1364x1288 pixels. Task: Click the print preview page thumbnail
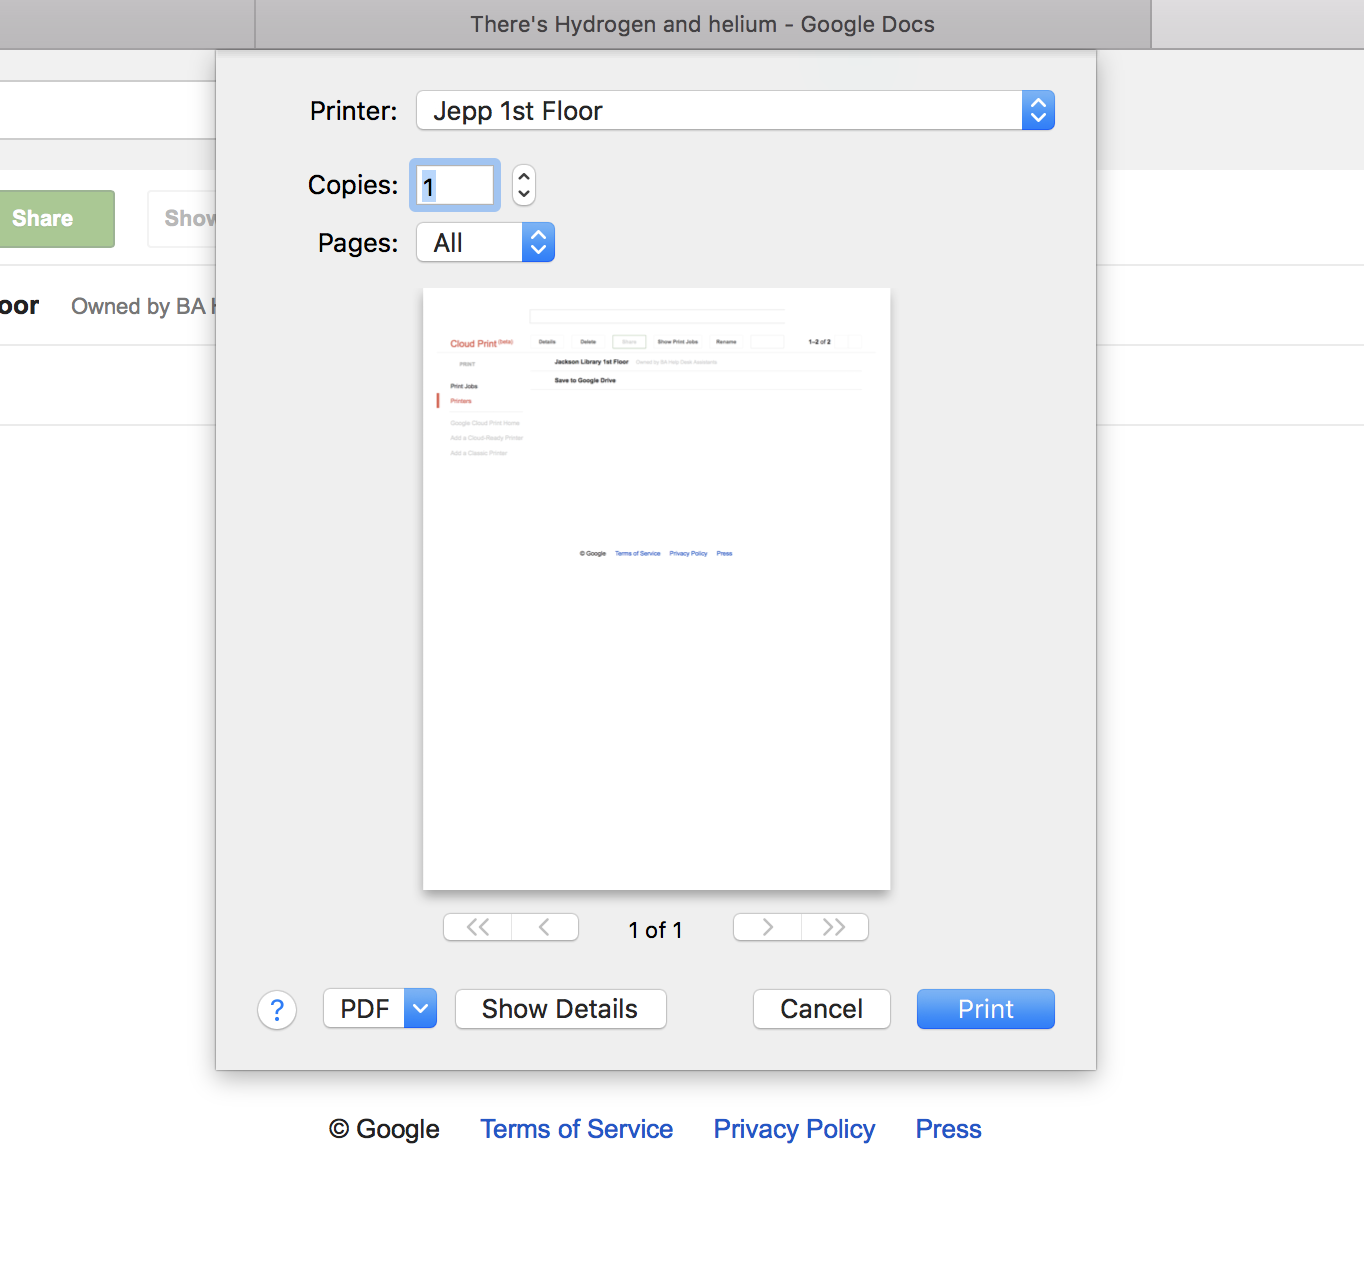[x=656, y=587]
